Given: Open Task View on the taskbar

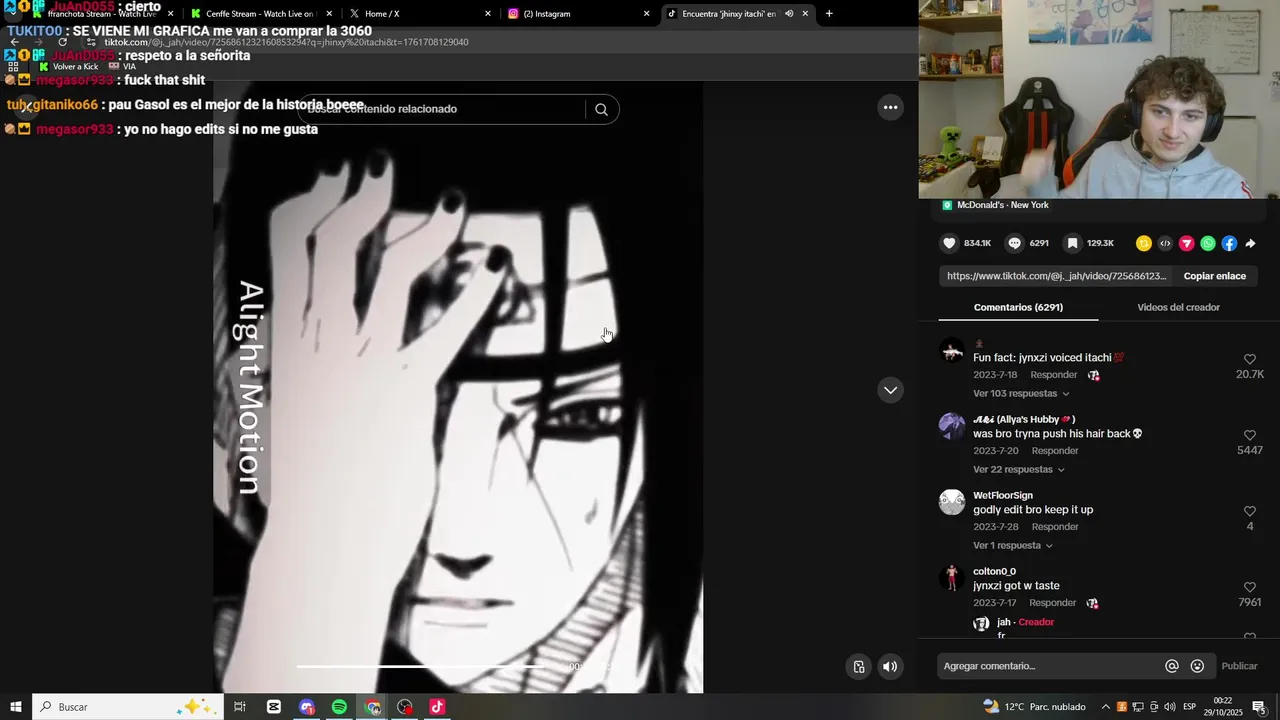Looking at the screenshot, I should click(x=240, y=707).
